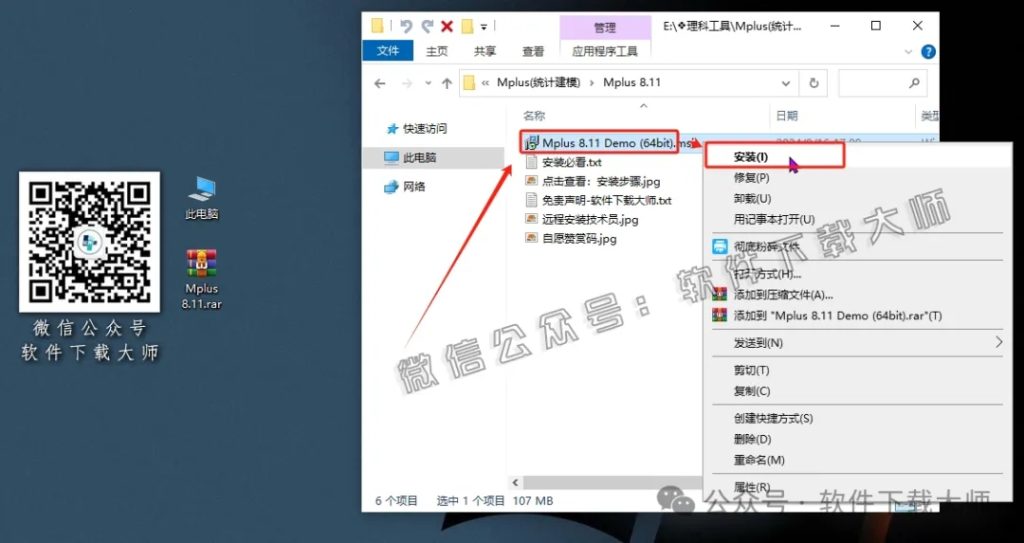Click the red delete X icon in title bar
The height and width of the screenshot is (543, 1024).
(447, 26)
